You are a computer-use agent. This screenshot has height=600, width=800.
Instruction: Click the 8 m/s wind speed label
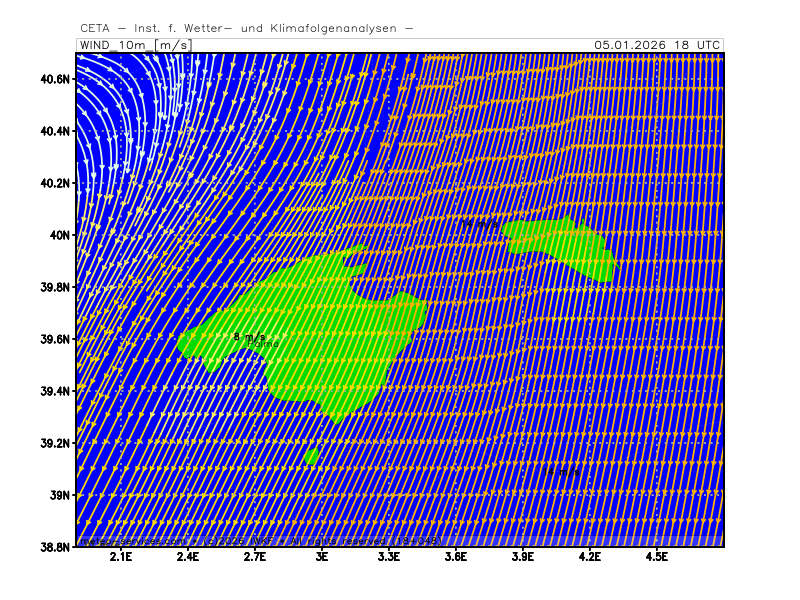click(x=249, y=337)
